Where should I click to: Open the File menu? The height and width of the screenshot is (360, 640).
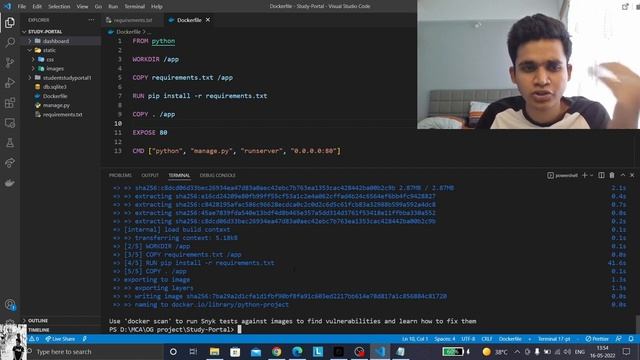[22, 6]
